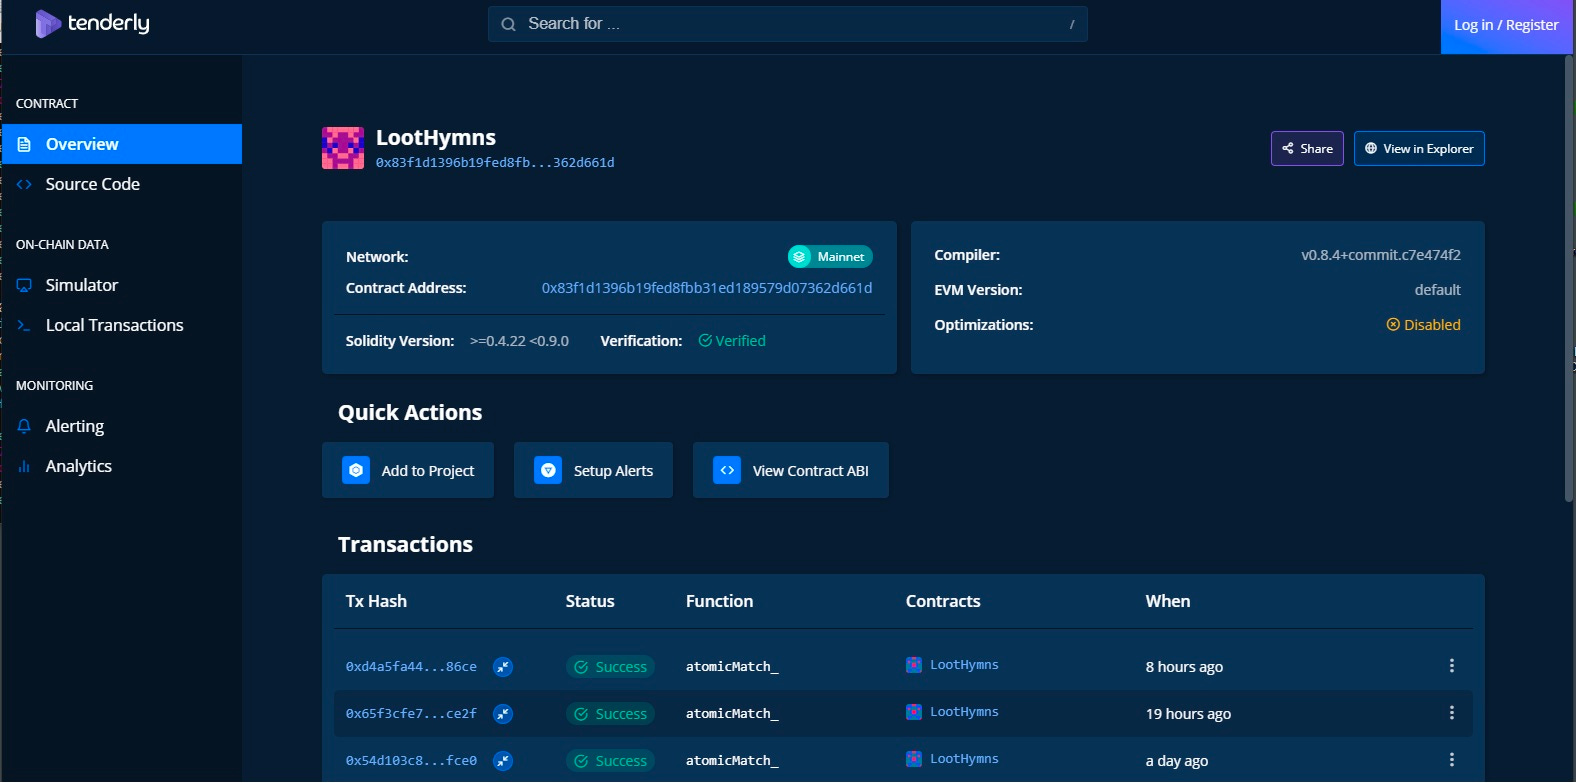Click Success badge of a day ago transaction
This screenshot has height=783, width=1576.
point(610,761)
